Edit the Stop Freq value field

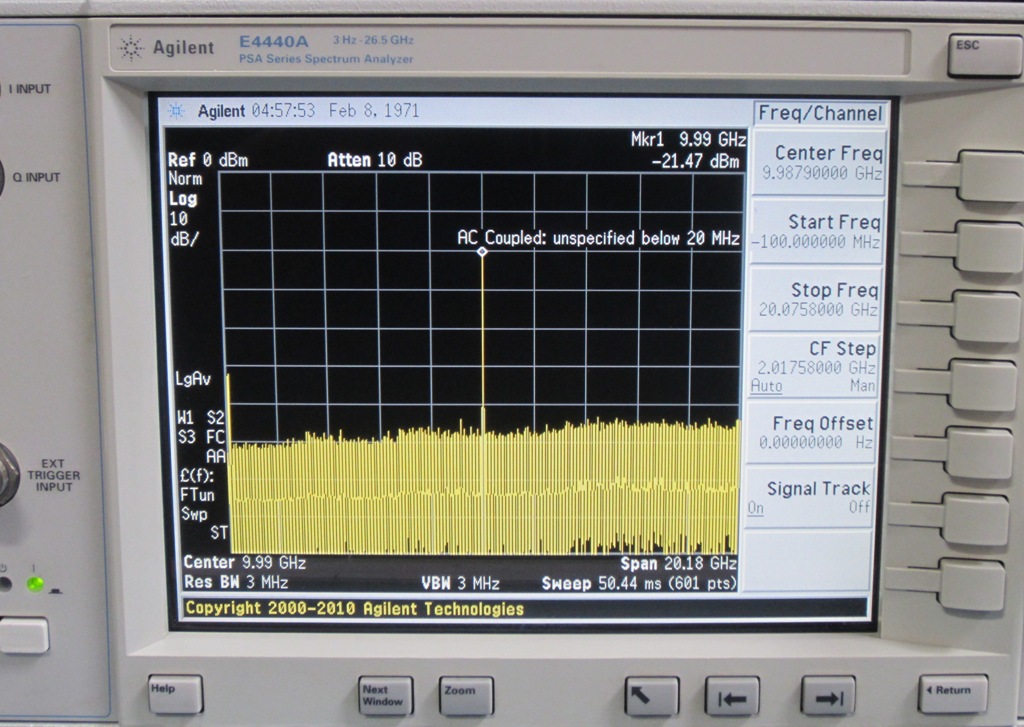click(x=818, y=310)
